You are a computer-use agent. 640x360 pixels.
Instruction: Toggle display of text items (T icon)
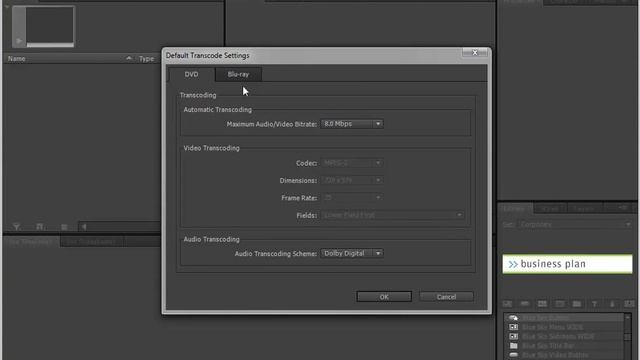594,304
